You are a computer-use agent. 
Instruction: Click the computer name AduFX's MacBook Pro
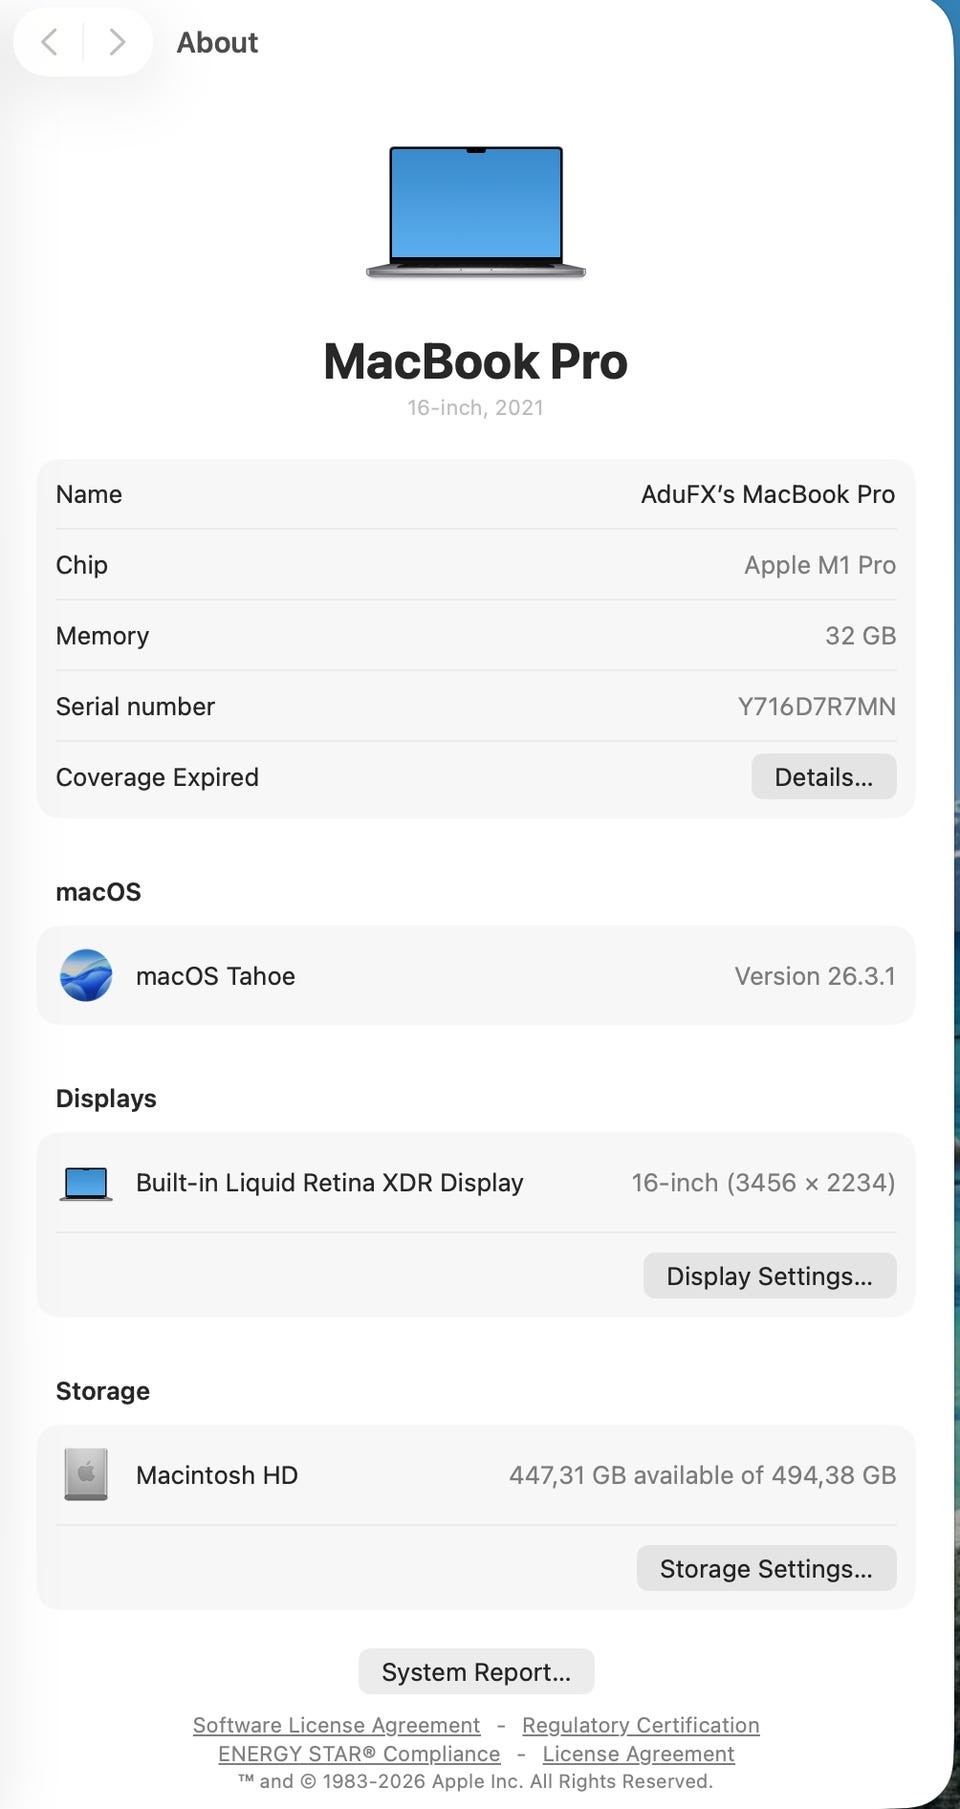(x=767, y=494)
